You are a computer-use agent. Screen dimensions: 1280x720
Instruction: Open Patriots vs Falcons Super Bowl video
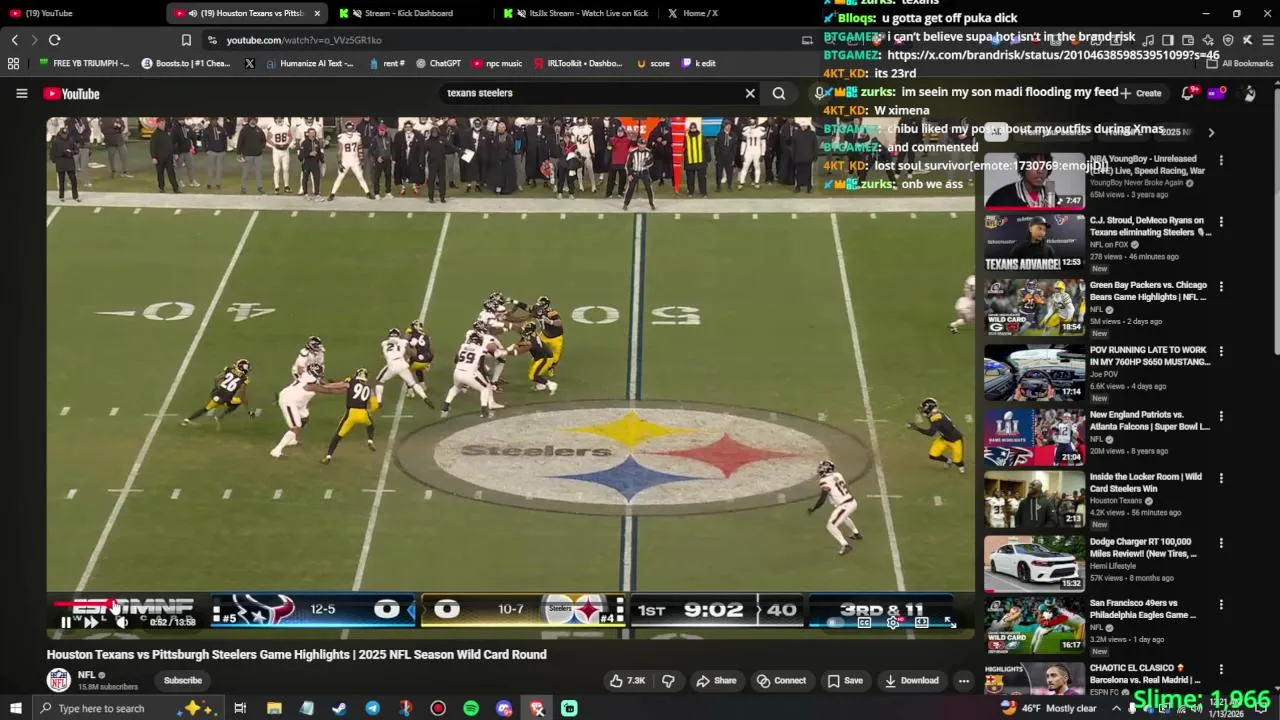[1034, 437]
